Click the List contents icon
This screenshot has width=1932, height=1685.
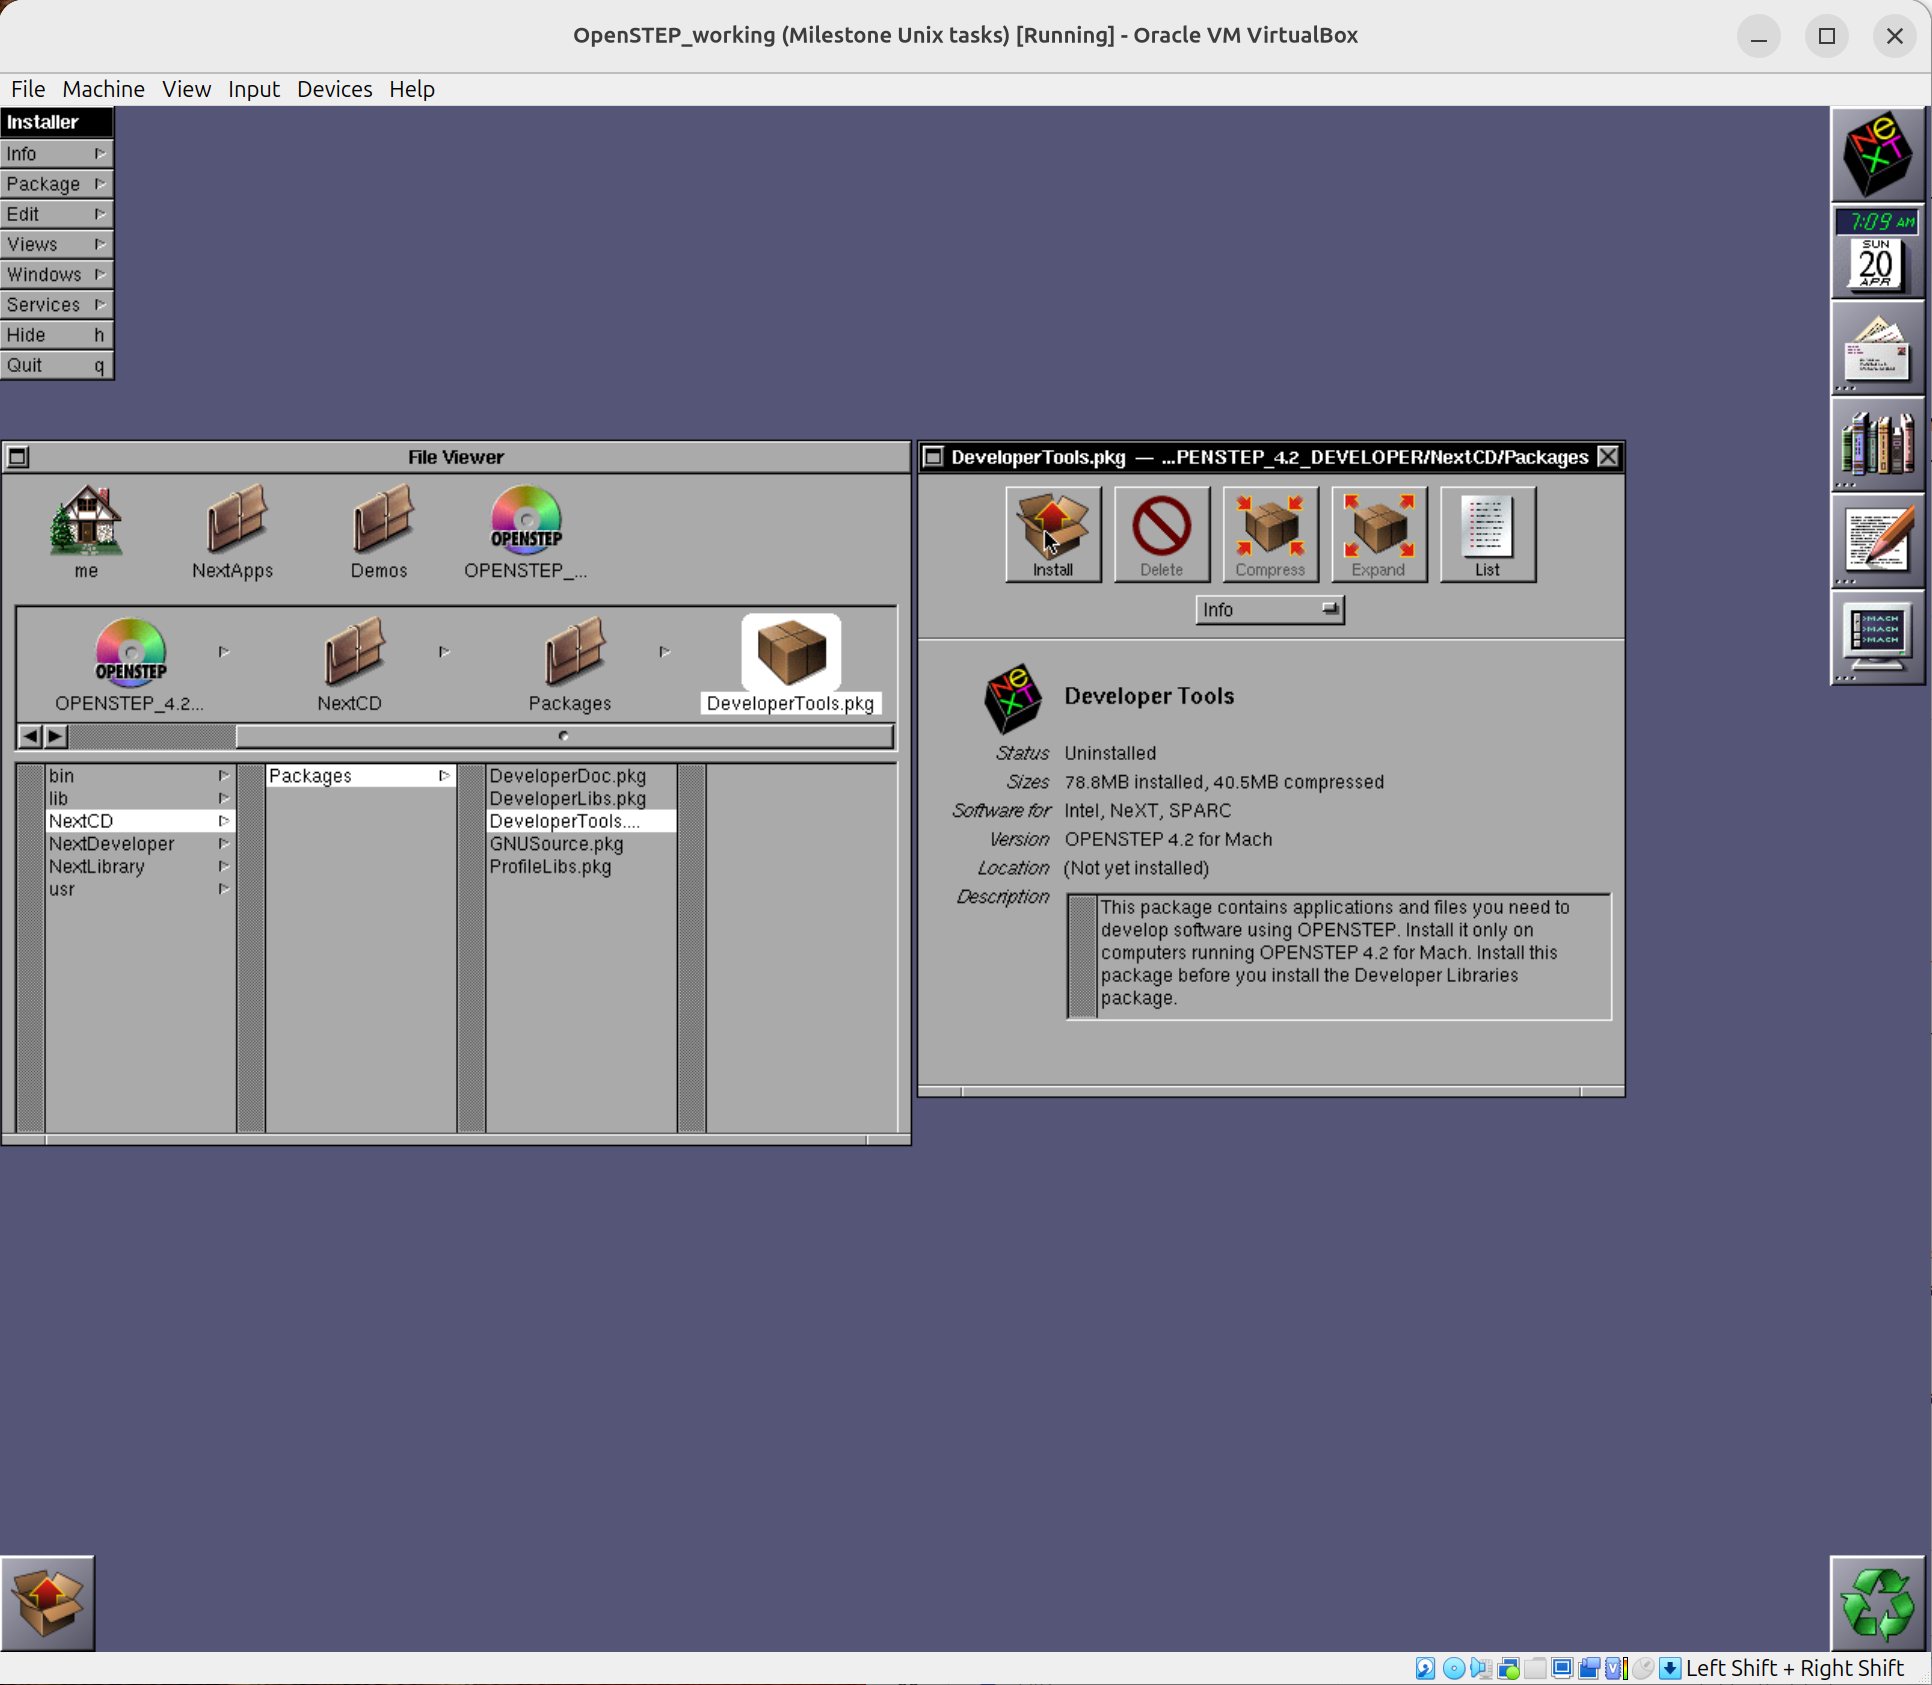pos(1486,533)
